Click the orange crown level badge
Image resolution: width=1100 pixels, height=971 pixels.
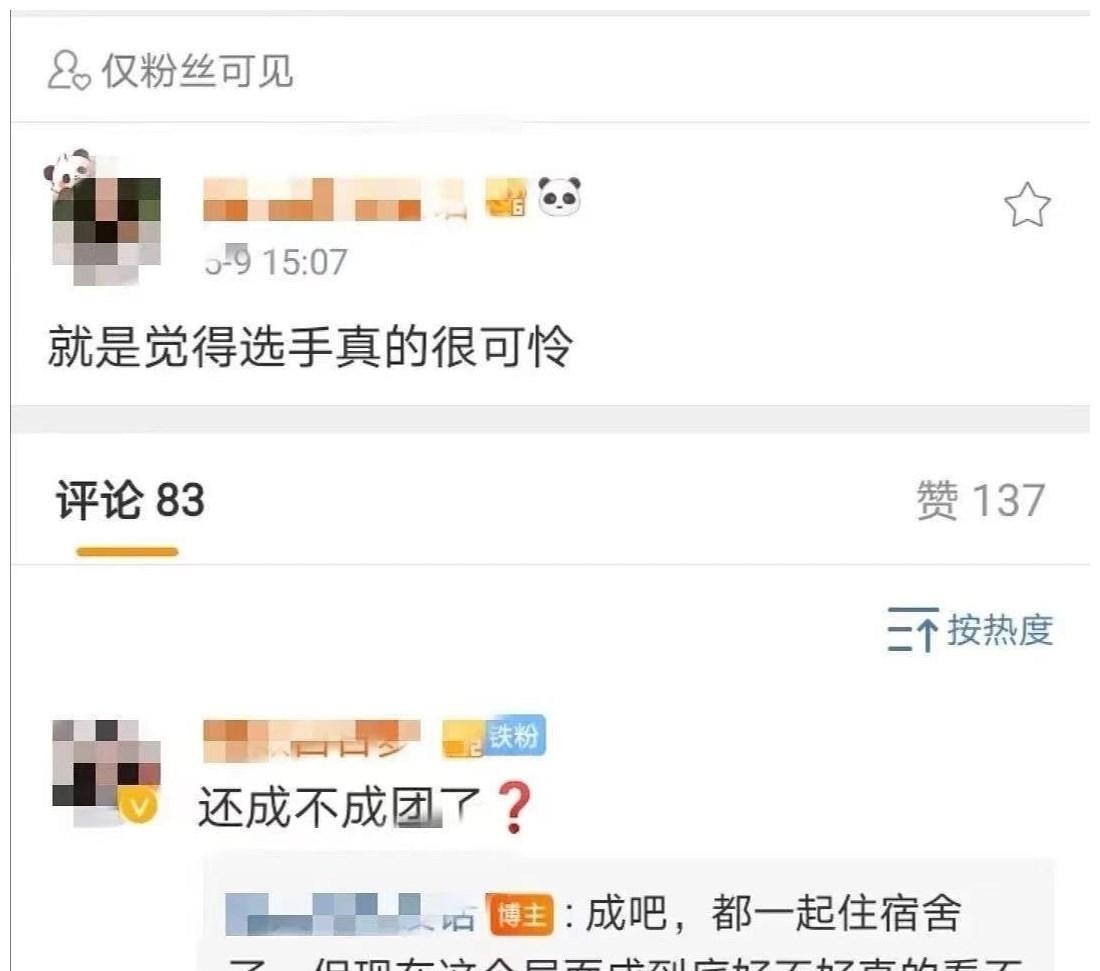pyautogui.click(x=505, y=199)
